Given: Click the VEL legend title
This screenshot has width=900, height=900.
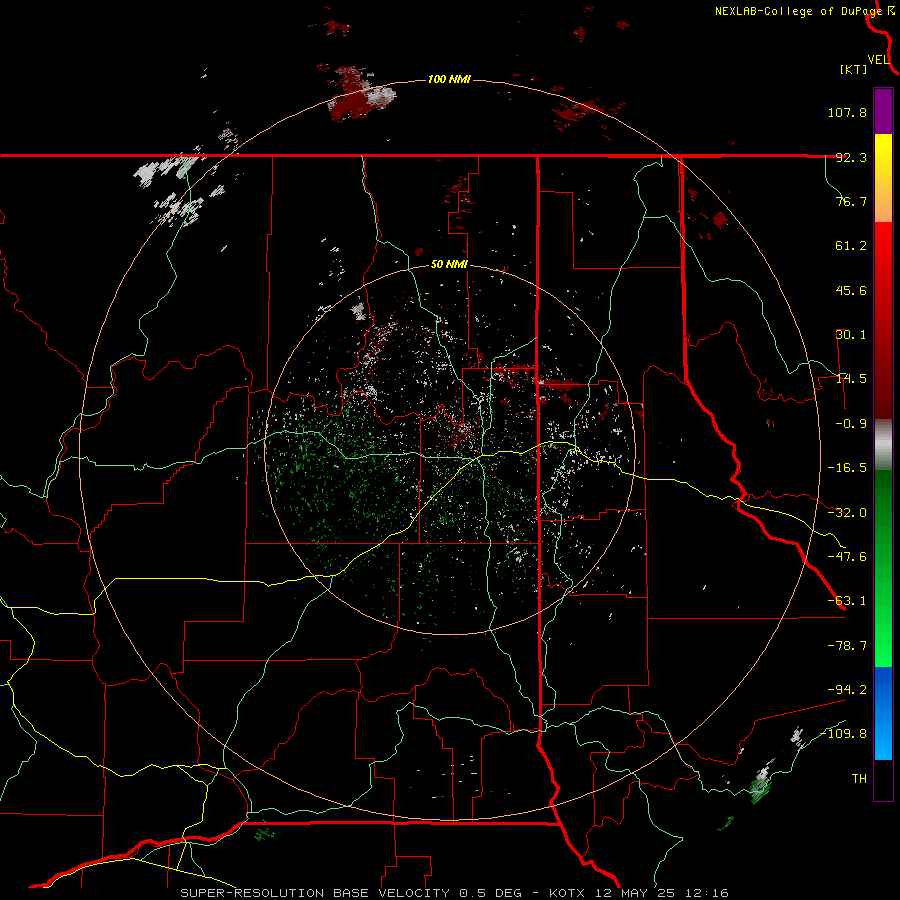Looking at the screenshot, I should point(878,60).
